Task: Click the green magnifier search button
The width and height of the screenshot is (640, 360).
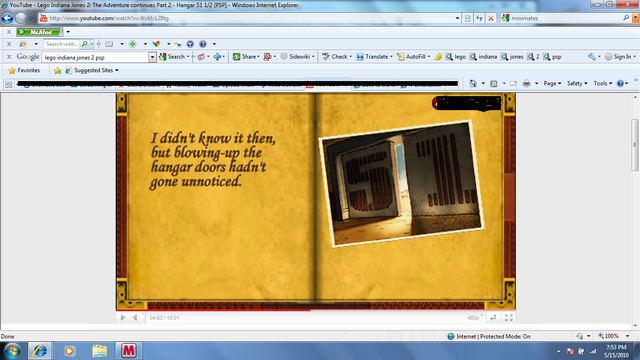Action: pos(84,44)
